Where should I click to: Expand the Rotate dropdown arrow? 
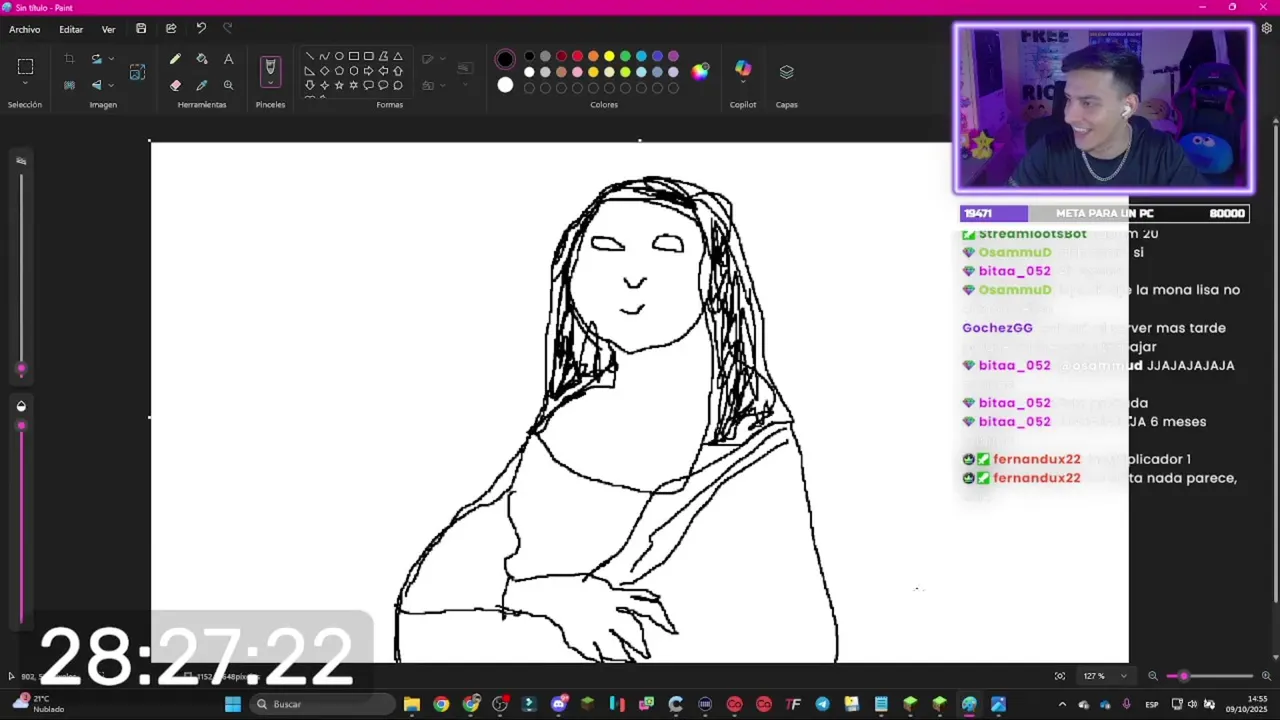111,59
